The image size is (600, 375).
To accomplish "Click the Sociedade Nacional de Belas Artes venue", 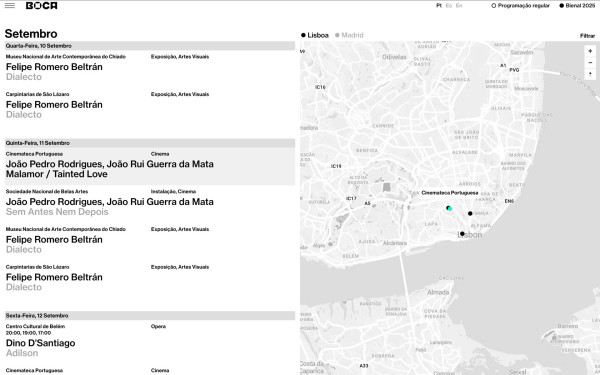I will [x=47, y=191].
